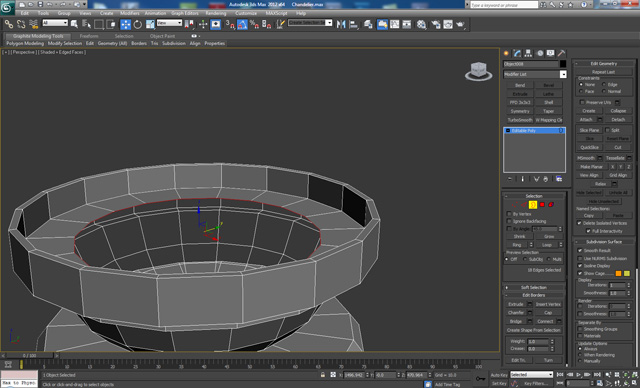Viewport: 640px width, 388px height.
Task: Click Go to End playback button
Action: pos(597,375)
